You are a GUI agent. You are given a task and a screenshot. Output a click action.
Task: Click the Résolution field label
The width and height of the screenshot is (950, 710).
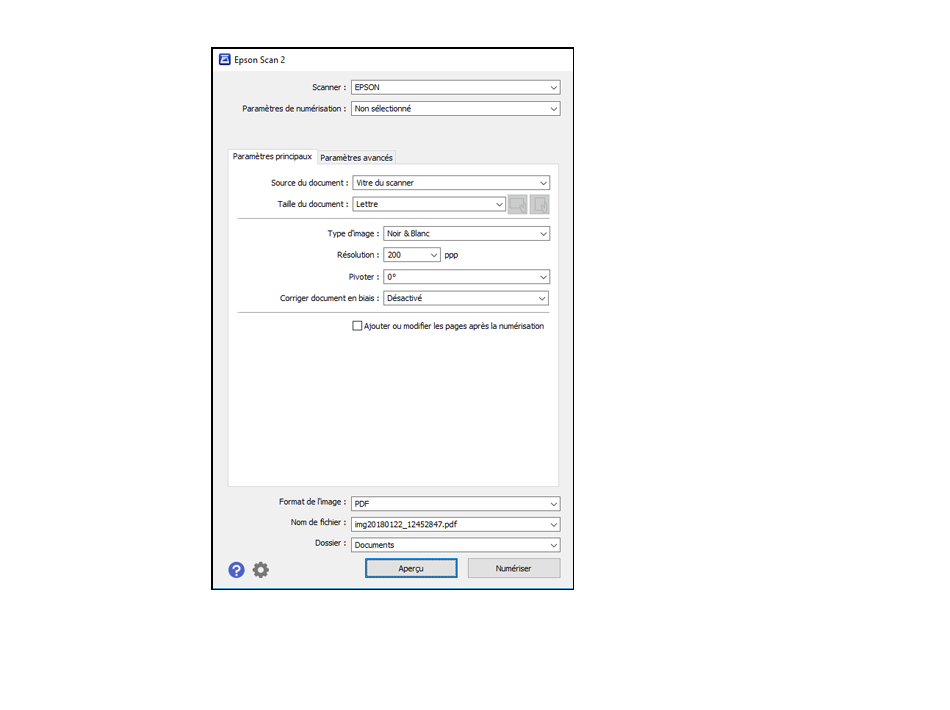[358, 255]
